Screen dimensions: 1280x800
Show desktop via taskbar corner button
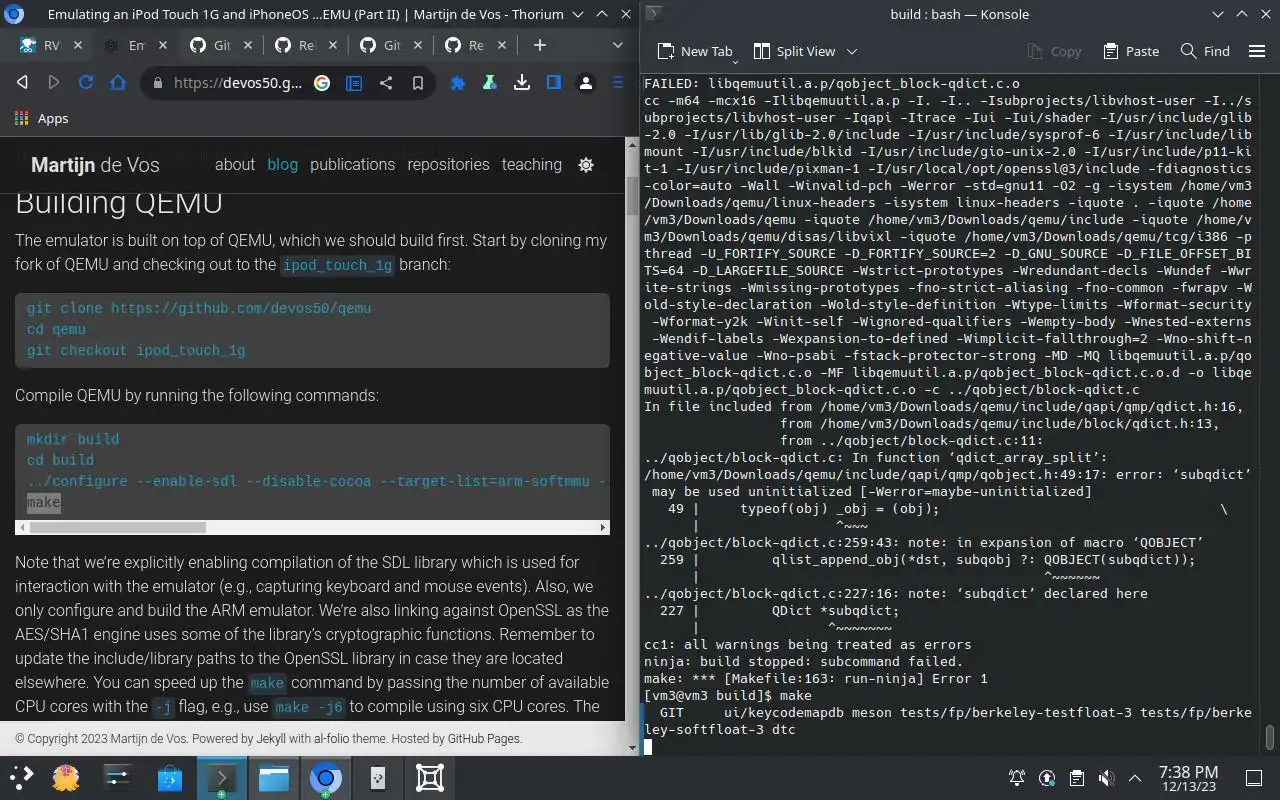tap(1253, 777)
